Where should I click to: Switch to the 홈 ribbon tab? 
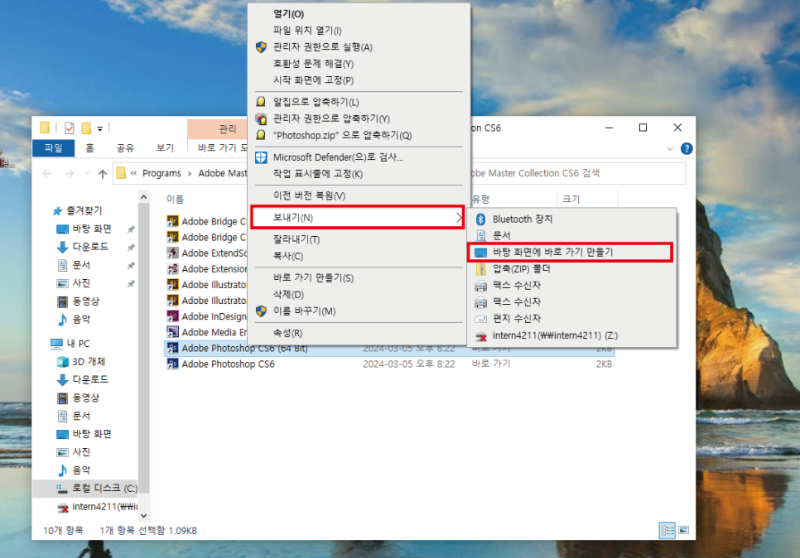(x=90, y=148)
